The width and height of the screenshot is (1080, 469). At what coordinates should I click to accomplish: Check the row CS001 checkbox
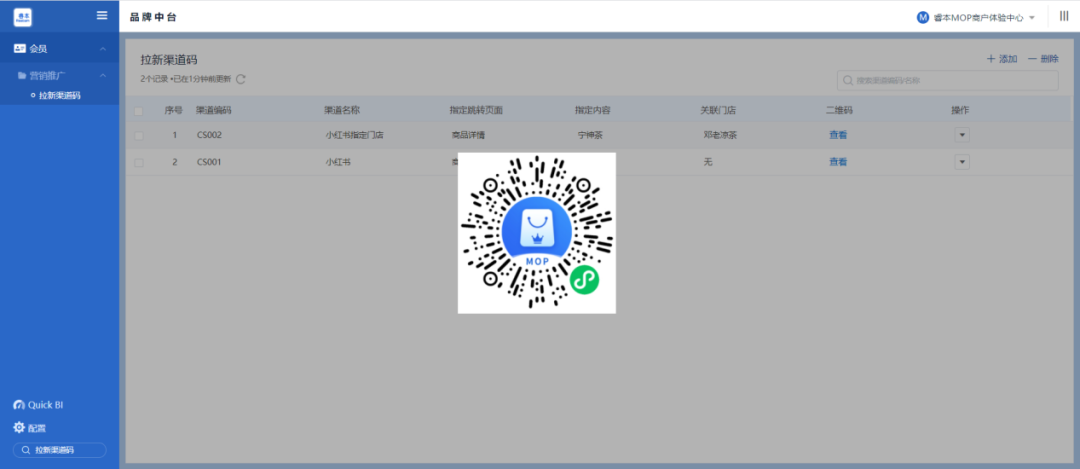(x=139, y=163)
